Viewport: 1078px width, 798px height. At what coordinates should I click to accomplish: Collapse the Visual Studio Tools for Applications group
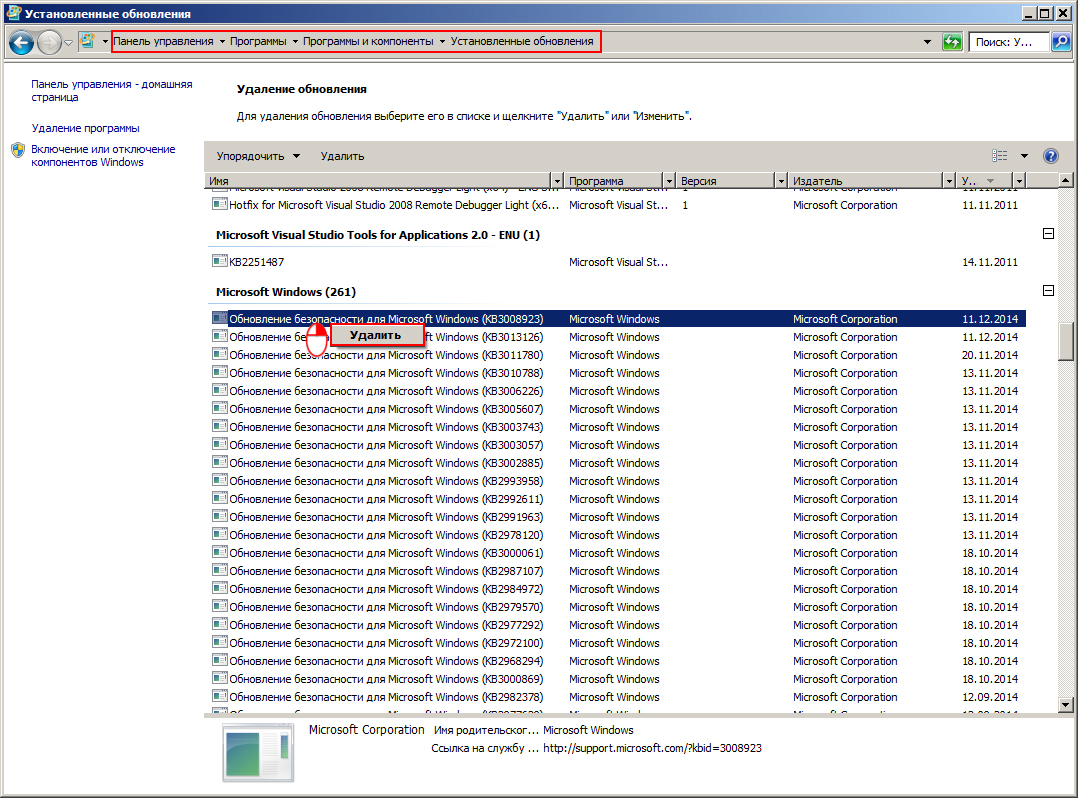pyautogui.click(x=1048, y=234)
